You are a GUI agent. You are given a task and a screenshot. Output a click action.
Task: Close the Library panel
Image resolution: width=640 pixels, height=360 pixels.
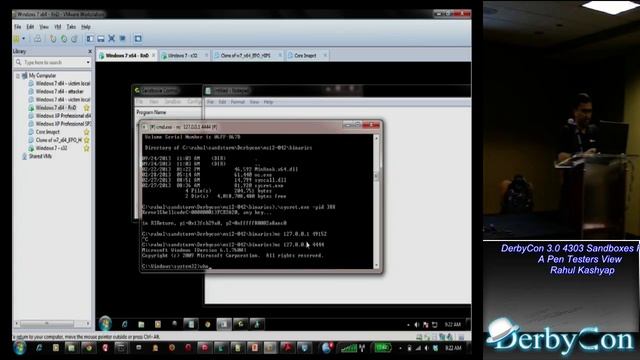coord(90,51)
